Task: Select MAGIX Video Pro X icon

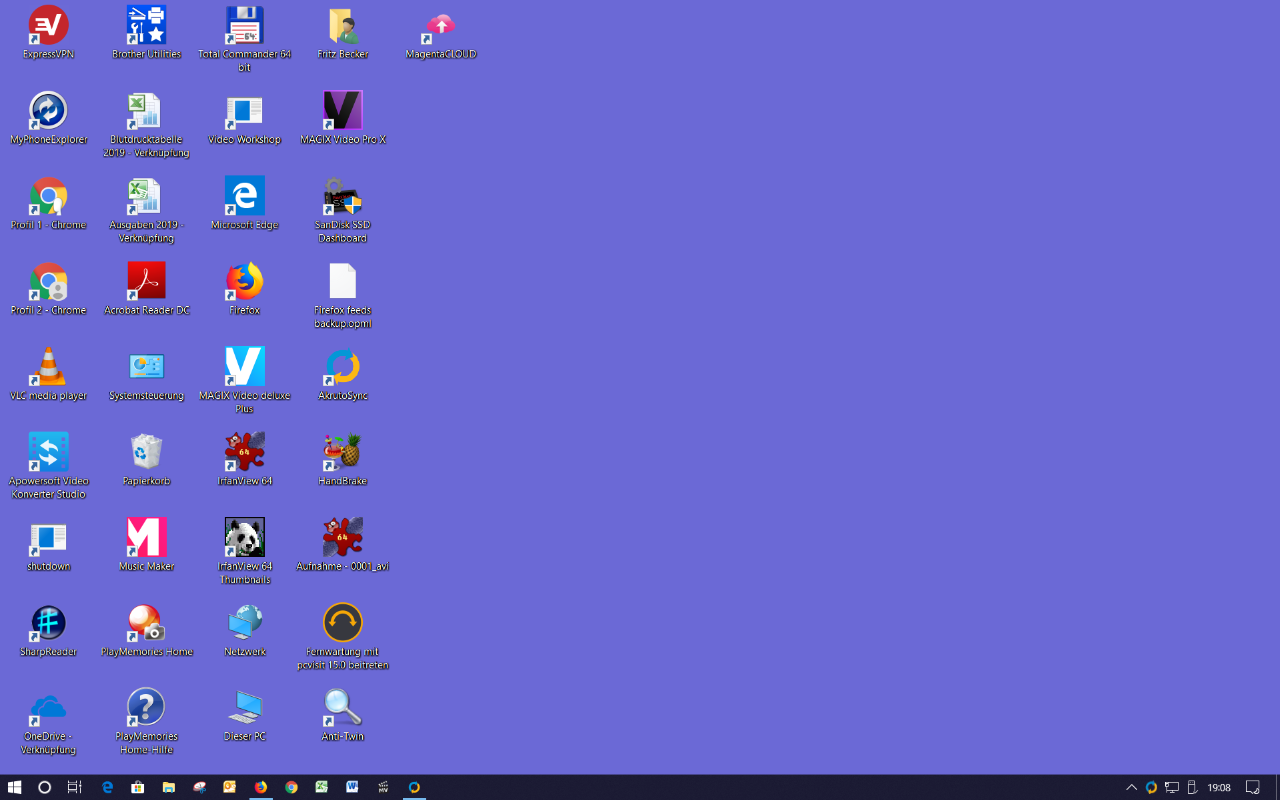Action: coord(343,111)
